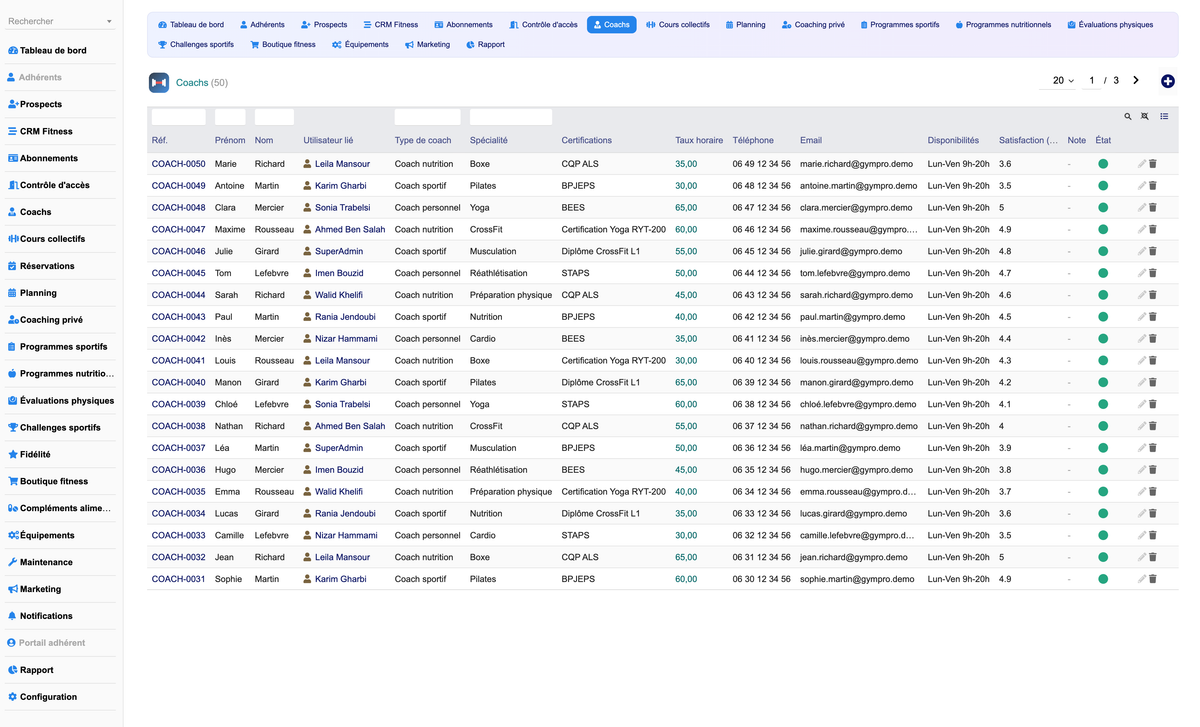Switch to Adhérents top tab
The height and width of the screenshot is (727, 1200).
click(262, 25)
